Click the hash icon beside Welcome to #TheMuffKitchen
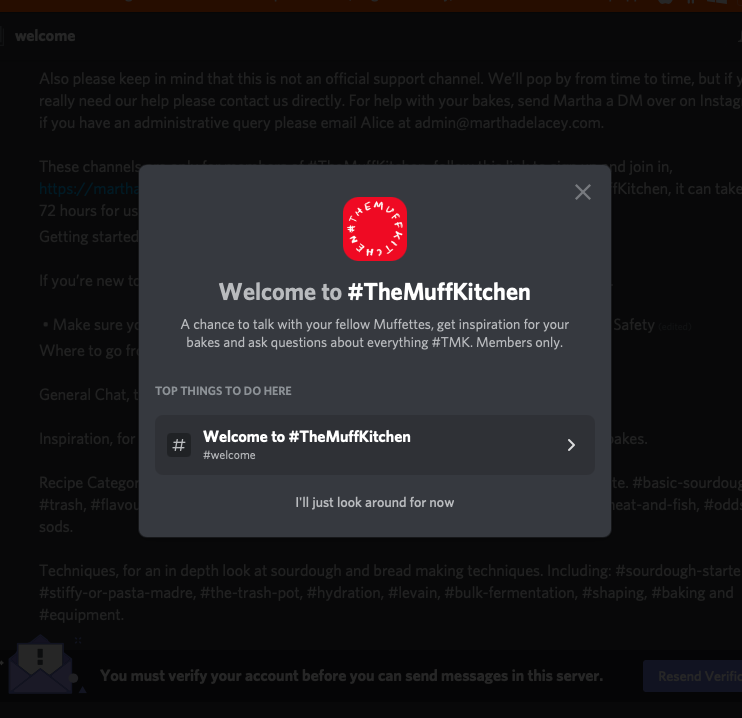Viewport: 742px width, 718px height. (x=179, y=445)
